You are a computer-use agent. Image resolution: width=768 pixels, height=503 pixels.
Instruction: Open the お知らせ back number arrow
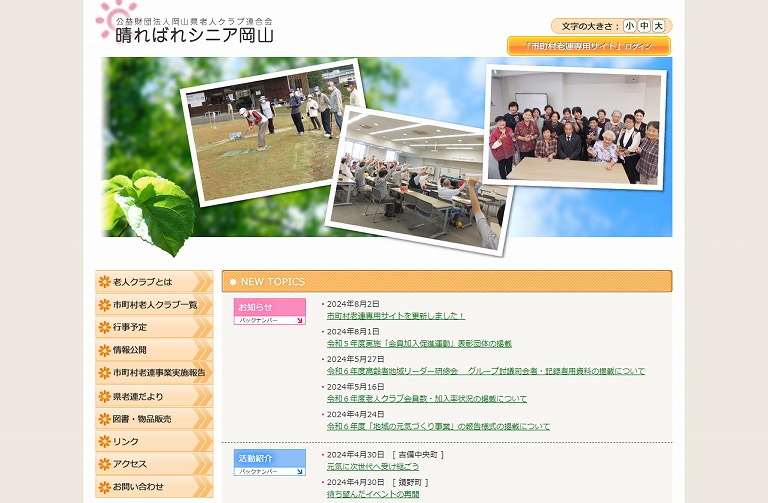tap(299, 321)
